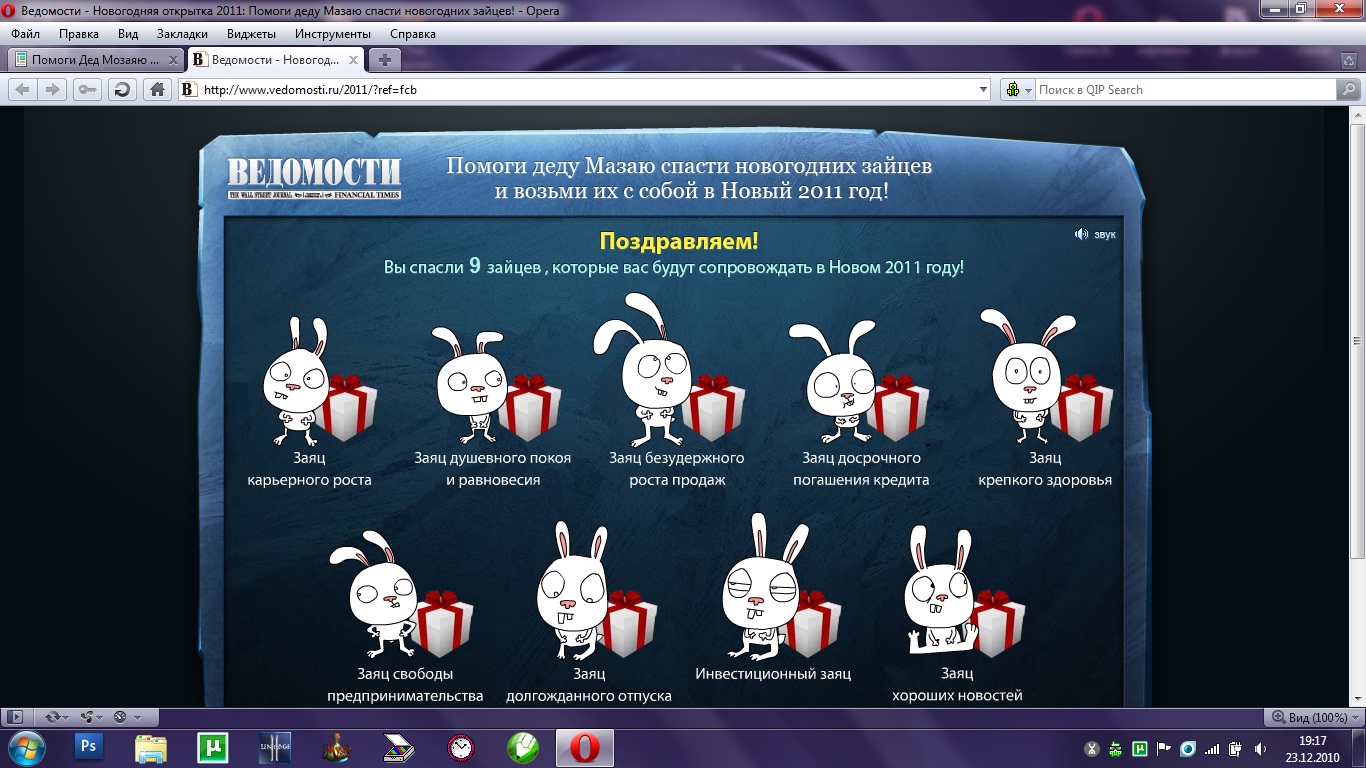Click the uTorrent tray icon
1366x768 pixels.
pos(1140,749)
